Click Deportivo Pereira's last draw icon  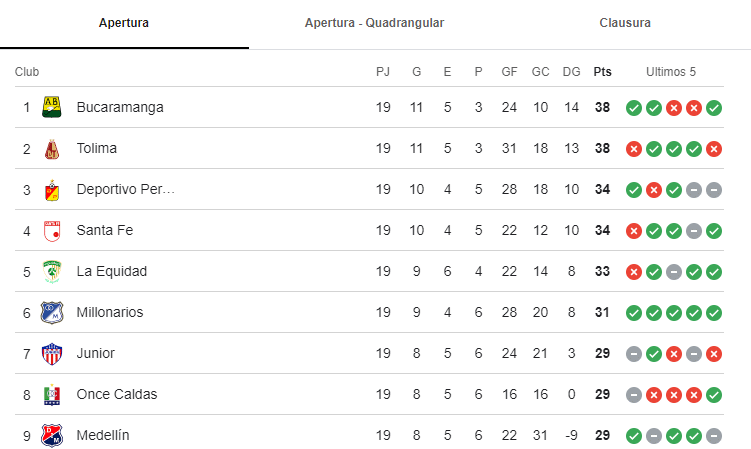[x=714, y=190]
